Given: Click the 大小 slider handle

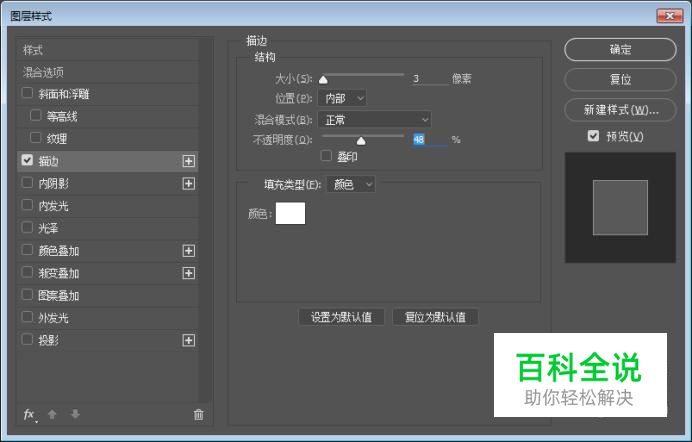Looking at the screenshot, I should click(323, 80).
